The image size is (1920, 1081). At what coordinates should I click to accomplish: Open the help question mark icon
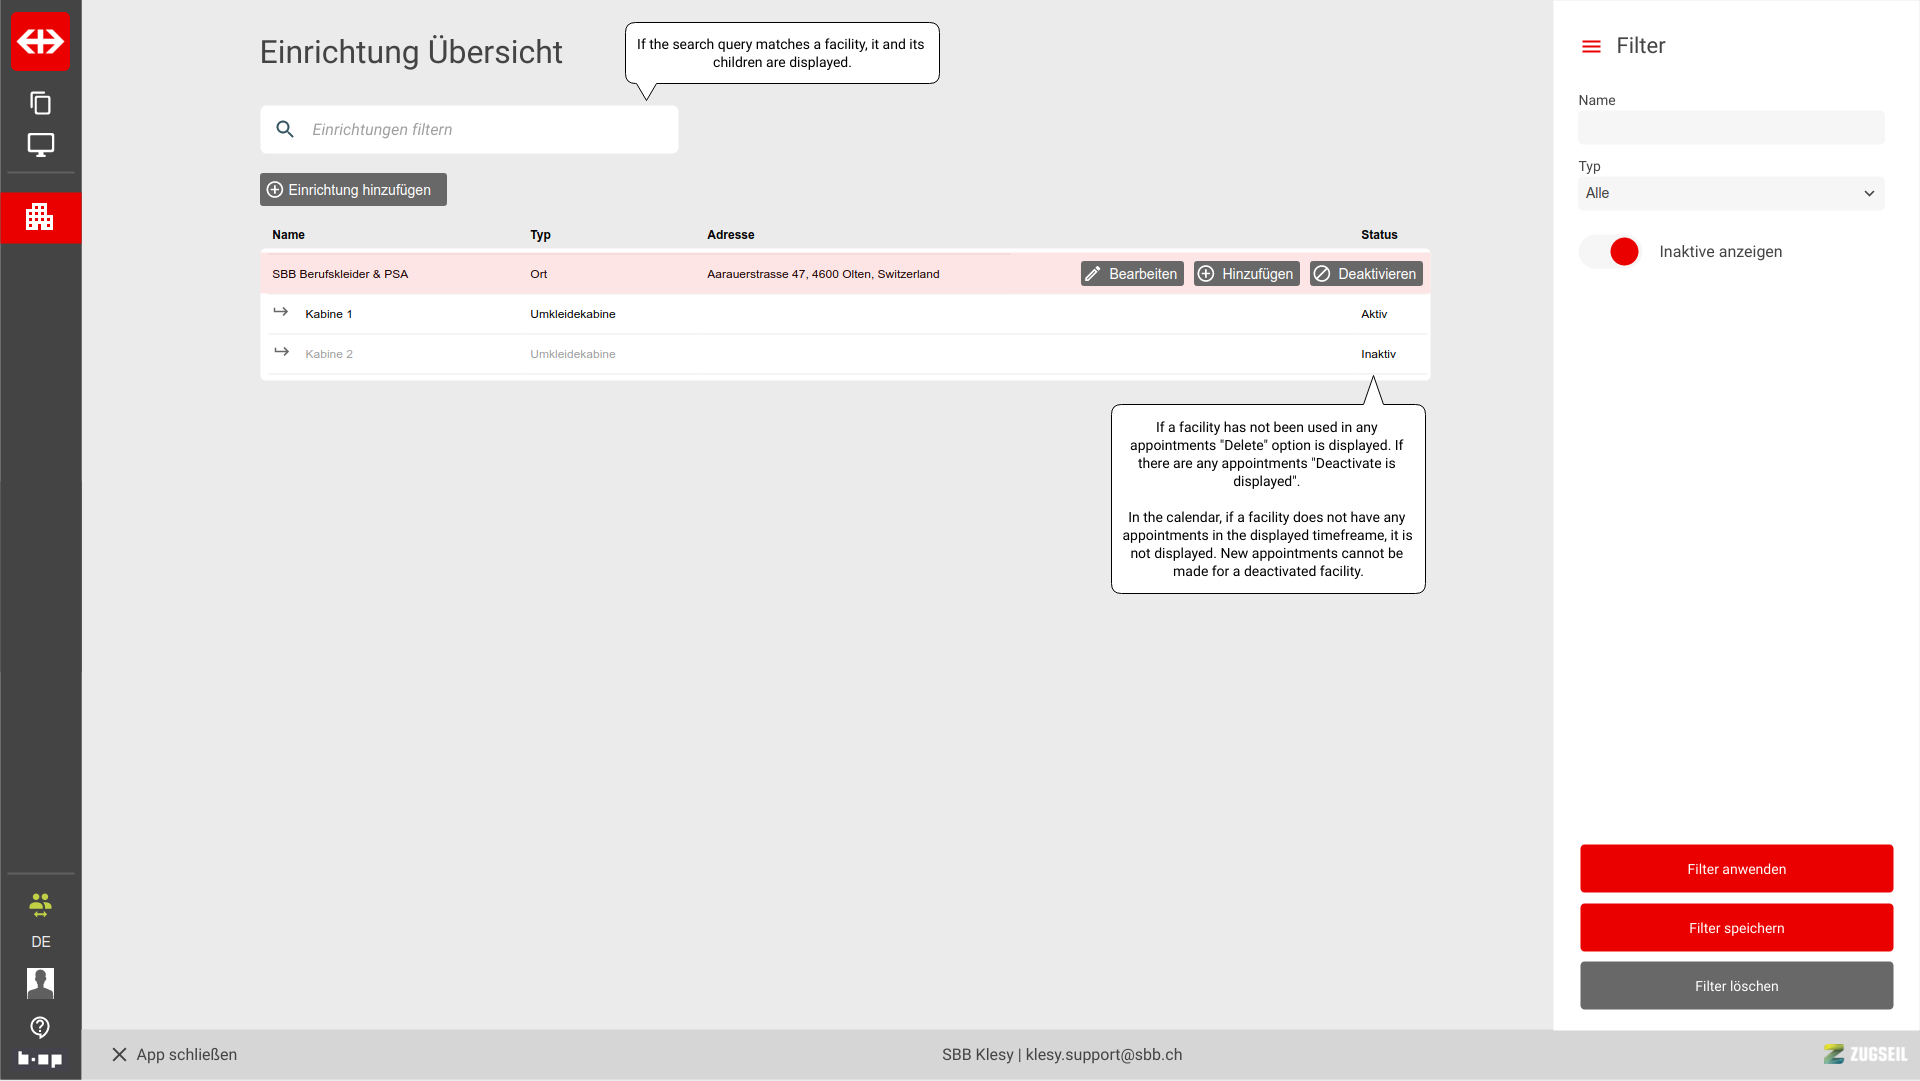(x=40, y=1027)
